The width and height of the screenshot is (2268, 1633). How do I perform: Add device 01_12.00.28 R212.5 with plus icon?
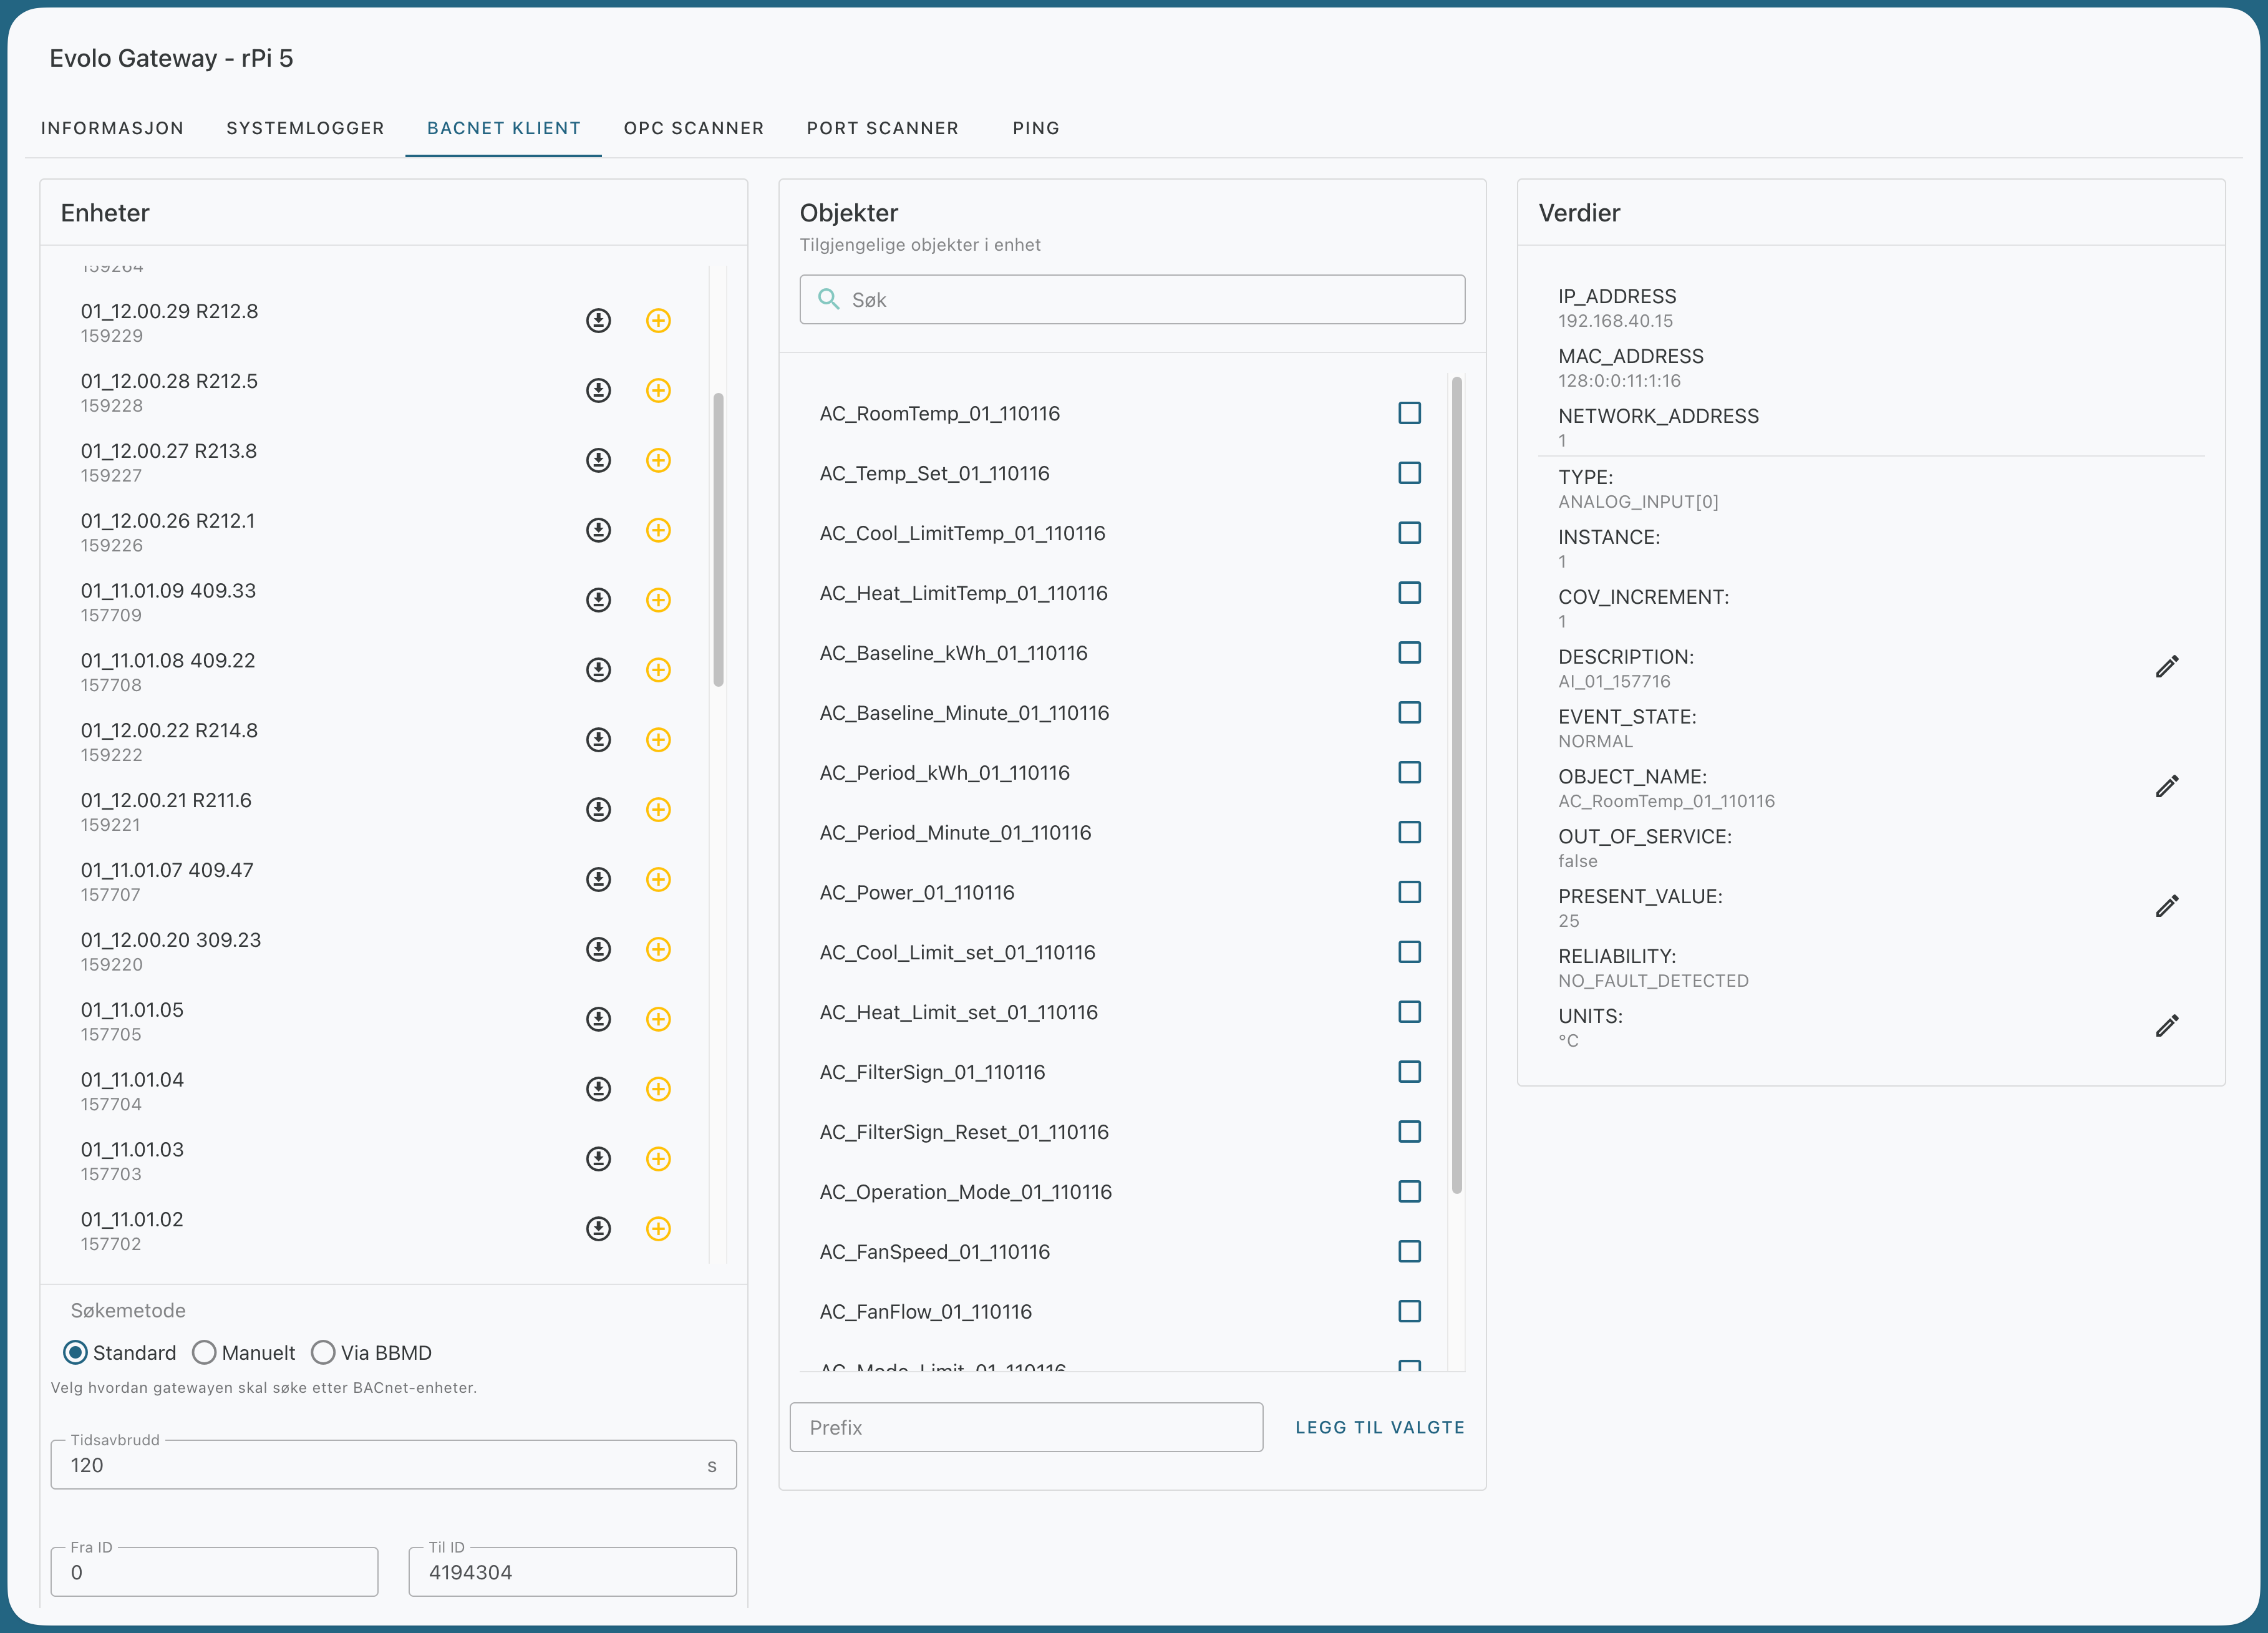[658, 390]
